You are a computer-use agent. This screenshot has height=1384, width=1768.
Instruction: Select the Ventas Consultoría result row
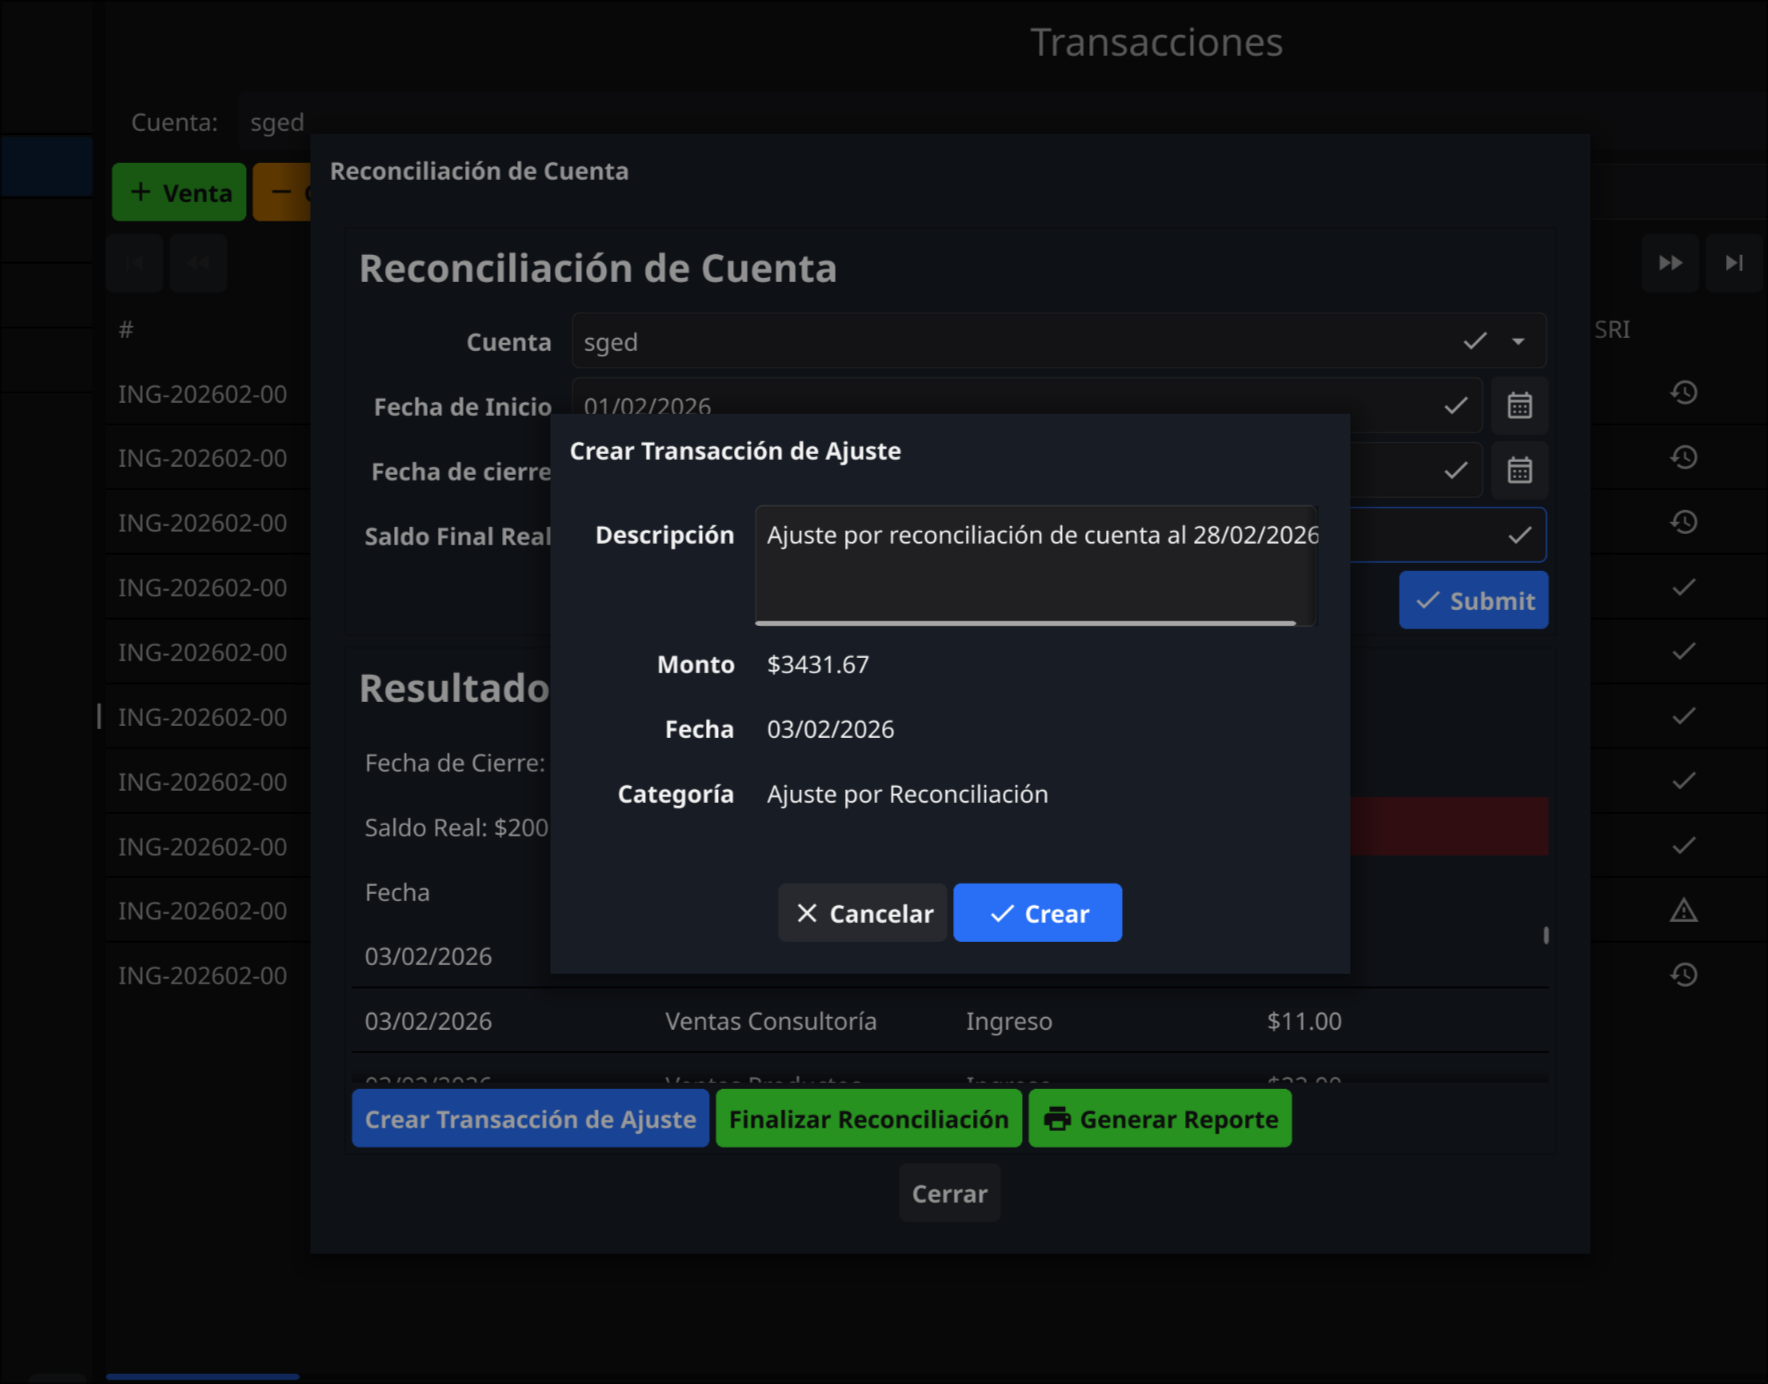[770, 1021]
